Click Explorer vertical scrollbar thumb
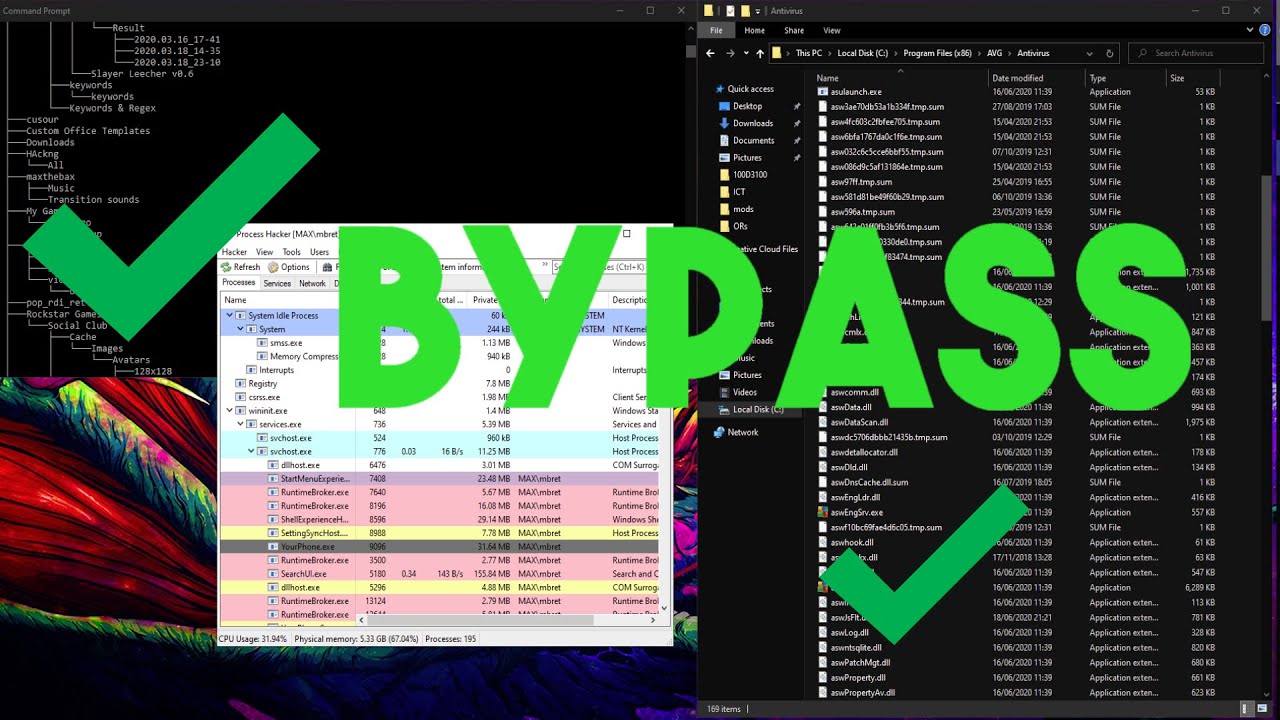1280x720 pixels. [x=1267, y=248]
